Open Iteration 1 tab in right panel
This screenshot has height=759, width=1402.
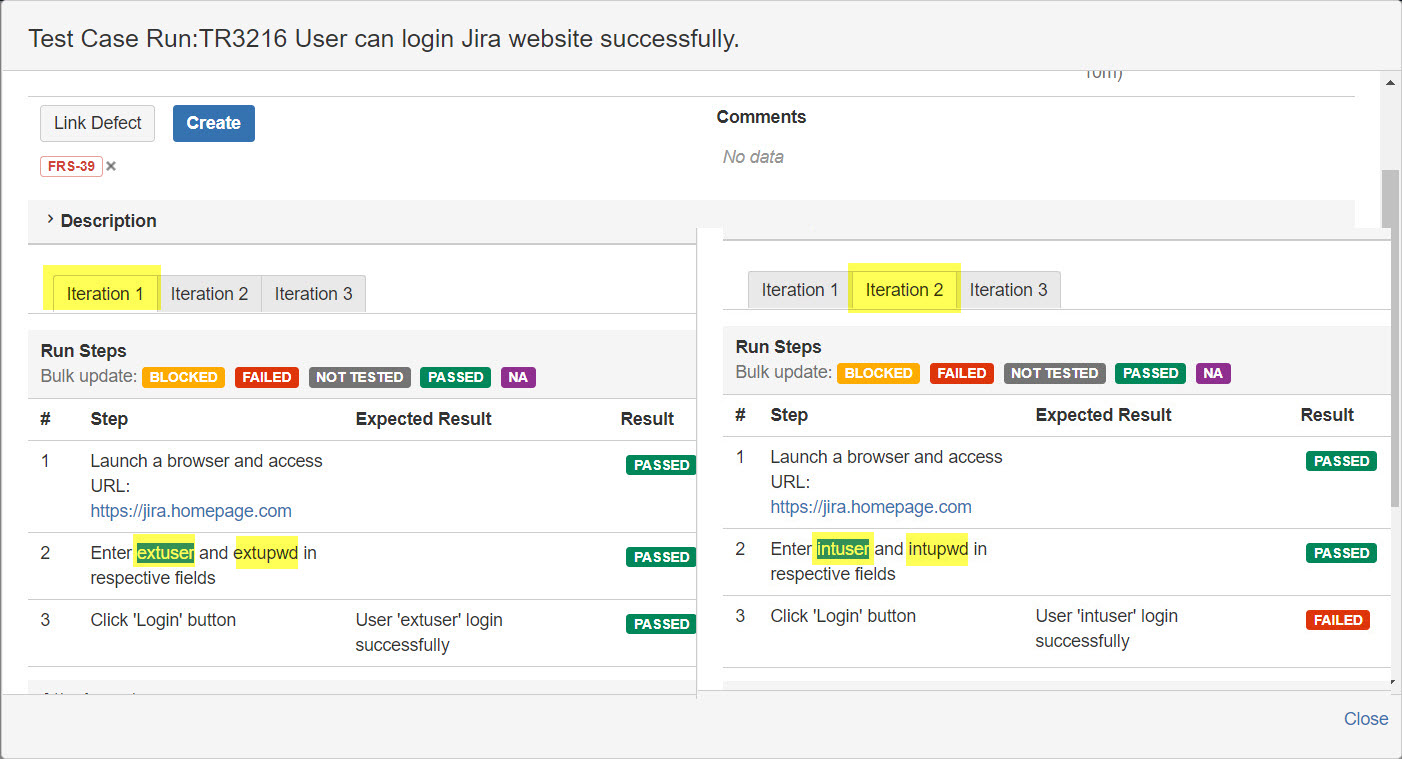(799, 290)
